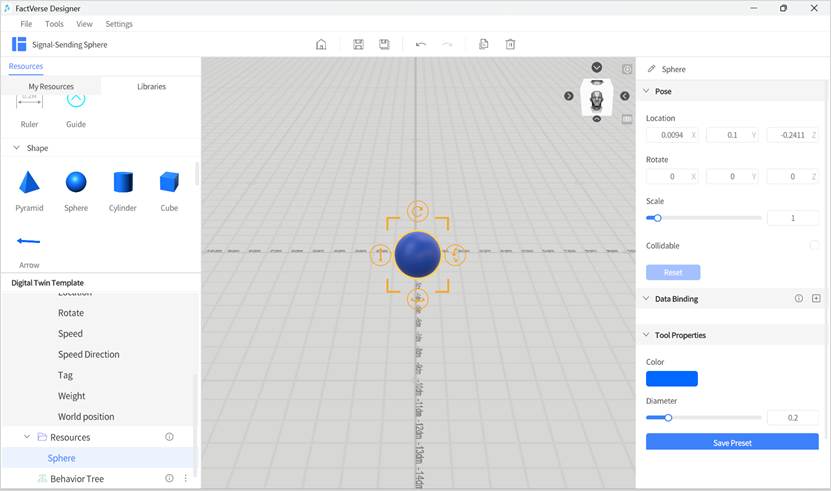Select the Resources panel tab

(25, 66)
